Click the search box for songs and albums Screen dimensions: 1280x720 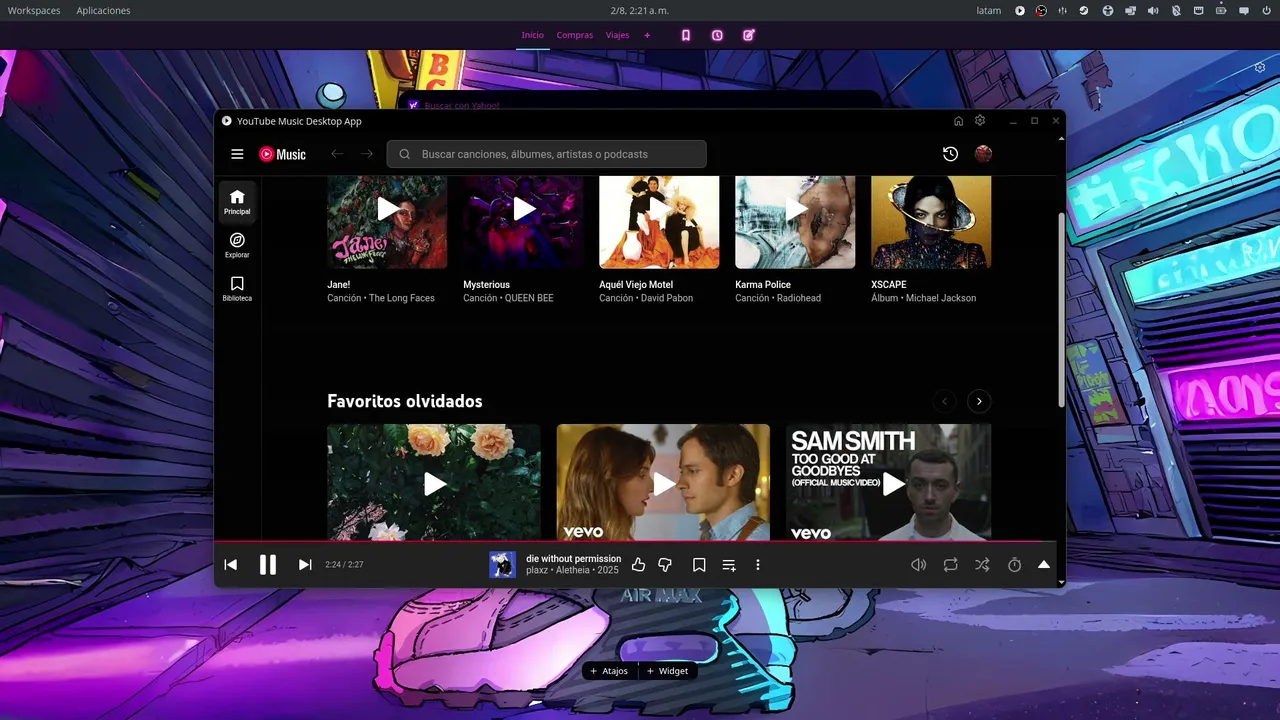click(x=547, y=154)
